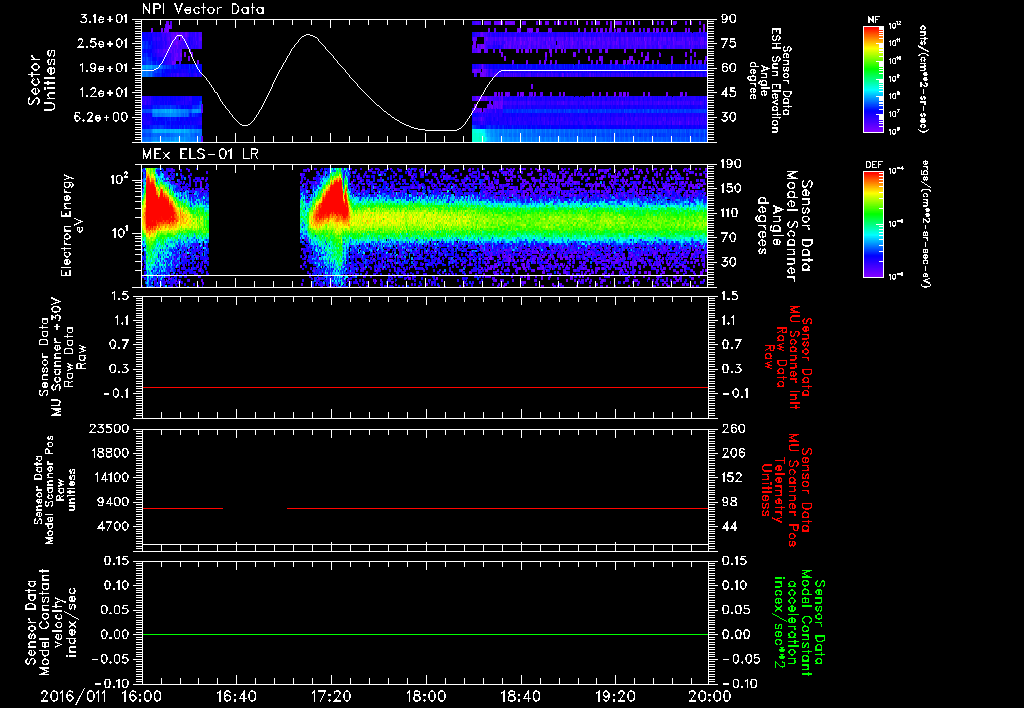Click the "18:40" time axis label
This screenshot has height=708, width=1024.
click(520, 696)
